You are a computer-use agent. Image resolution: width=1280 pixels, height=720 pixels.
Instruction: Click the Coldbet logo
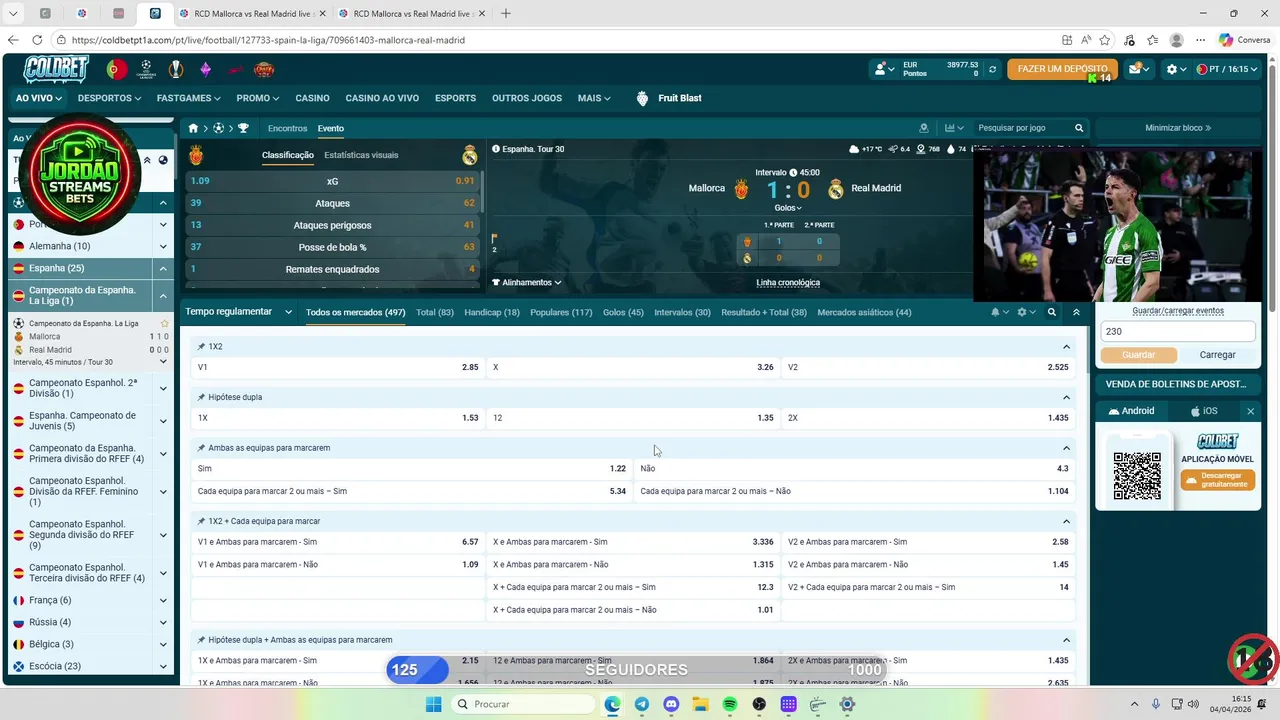coord(57,69)
